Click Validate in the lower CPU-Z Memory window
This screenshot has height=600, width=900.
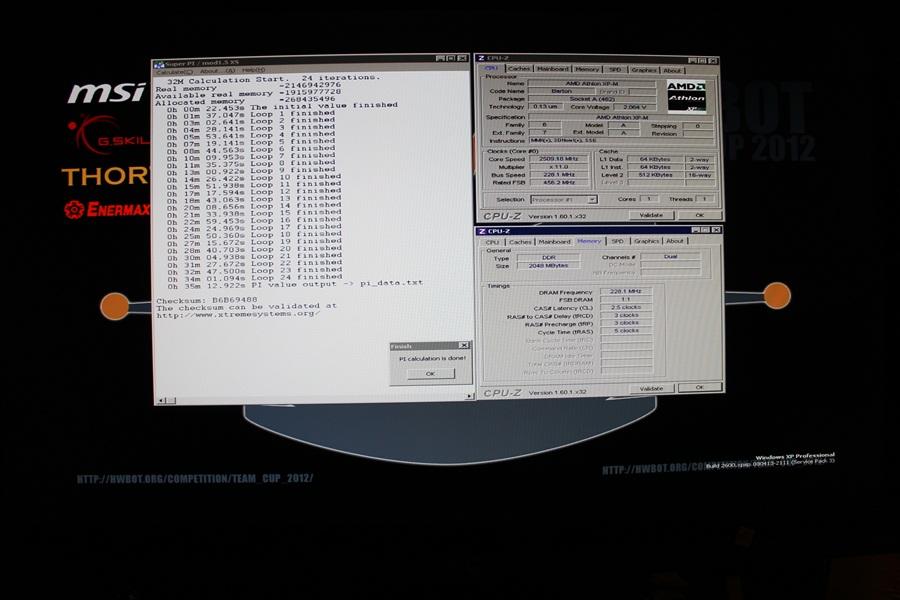point(651,389)
